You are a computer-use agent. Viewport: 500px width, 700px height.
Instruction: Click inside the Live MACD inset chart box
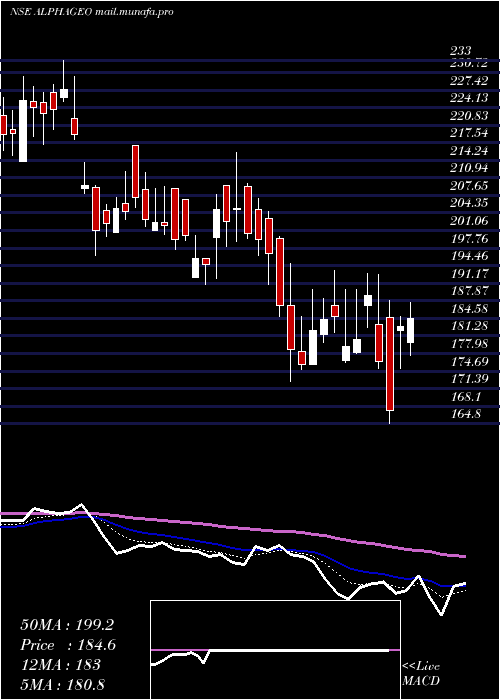click(275, 650)
